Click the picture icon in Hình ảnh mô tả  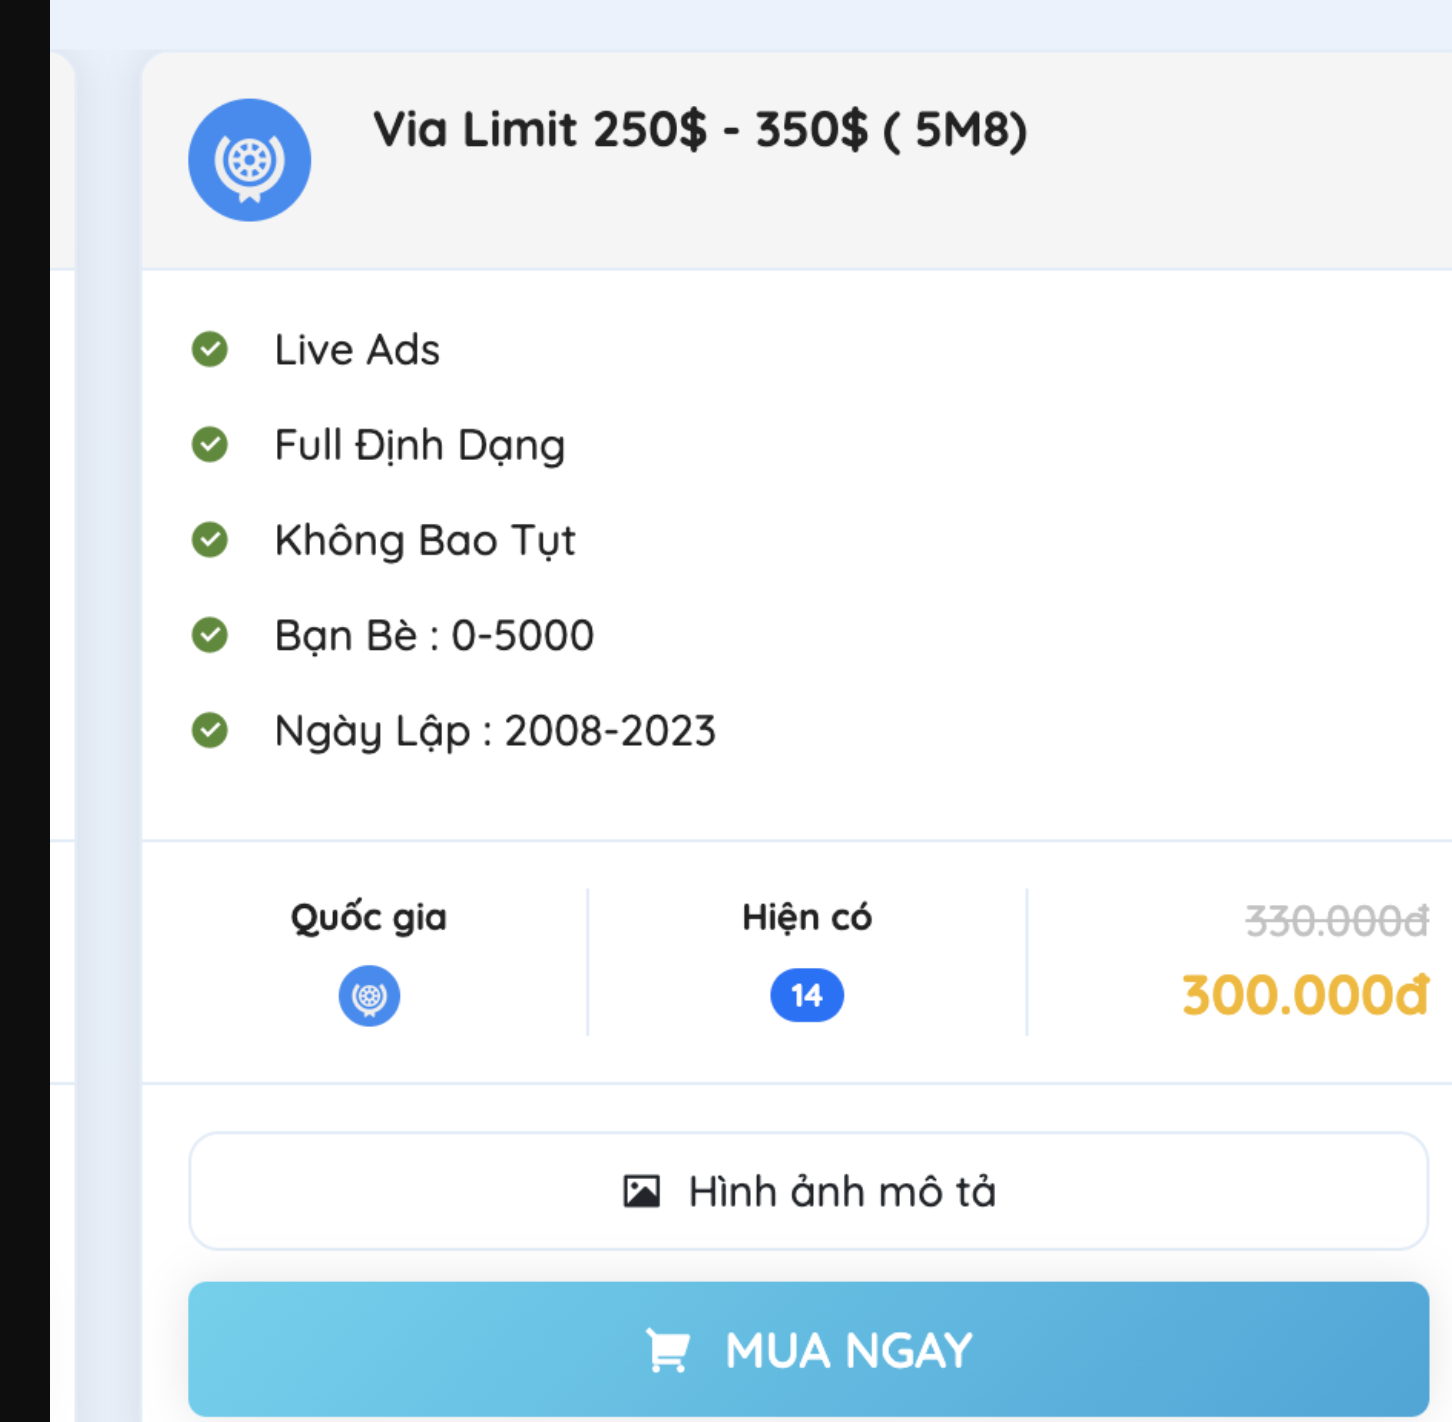click(641, 1191)
